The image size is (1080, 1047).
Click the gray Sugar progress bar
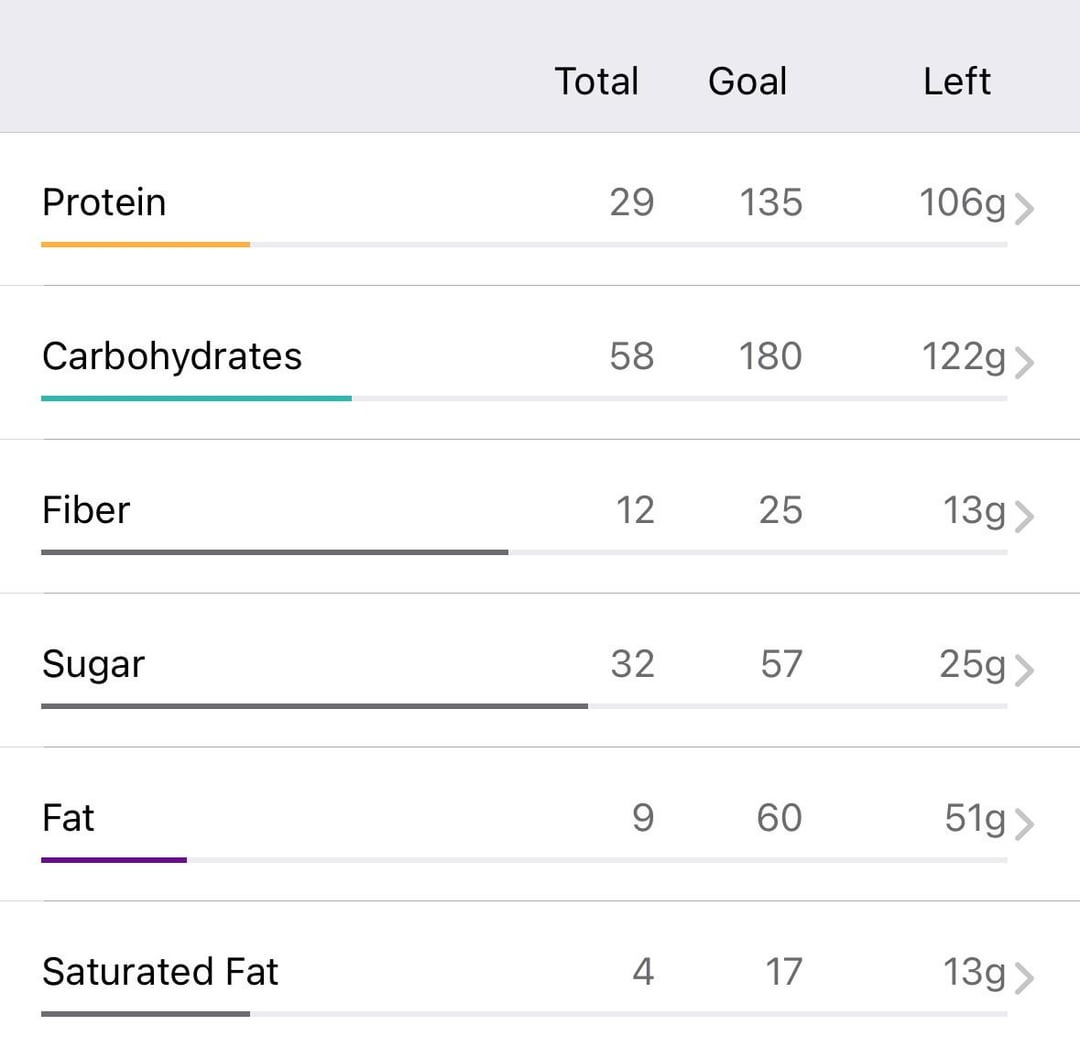(314, 706)
